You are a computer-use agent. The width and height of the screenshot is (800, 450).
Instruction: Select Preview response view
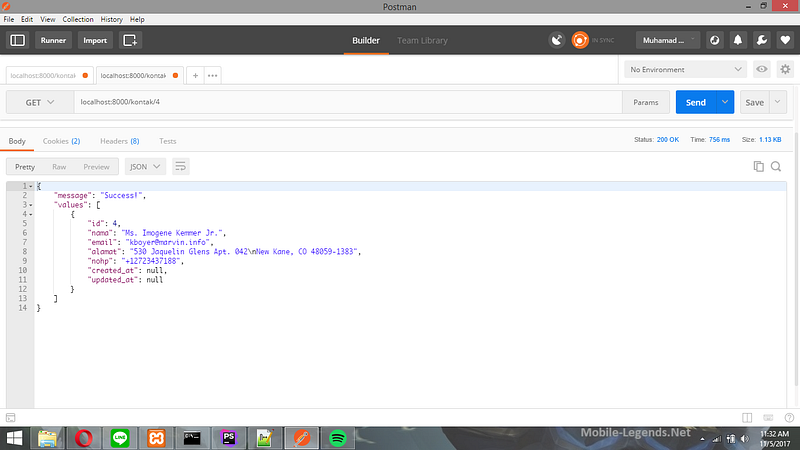point(96,167)
